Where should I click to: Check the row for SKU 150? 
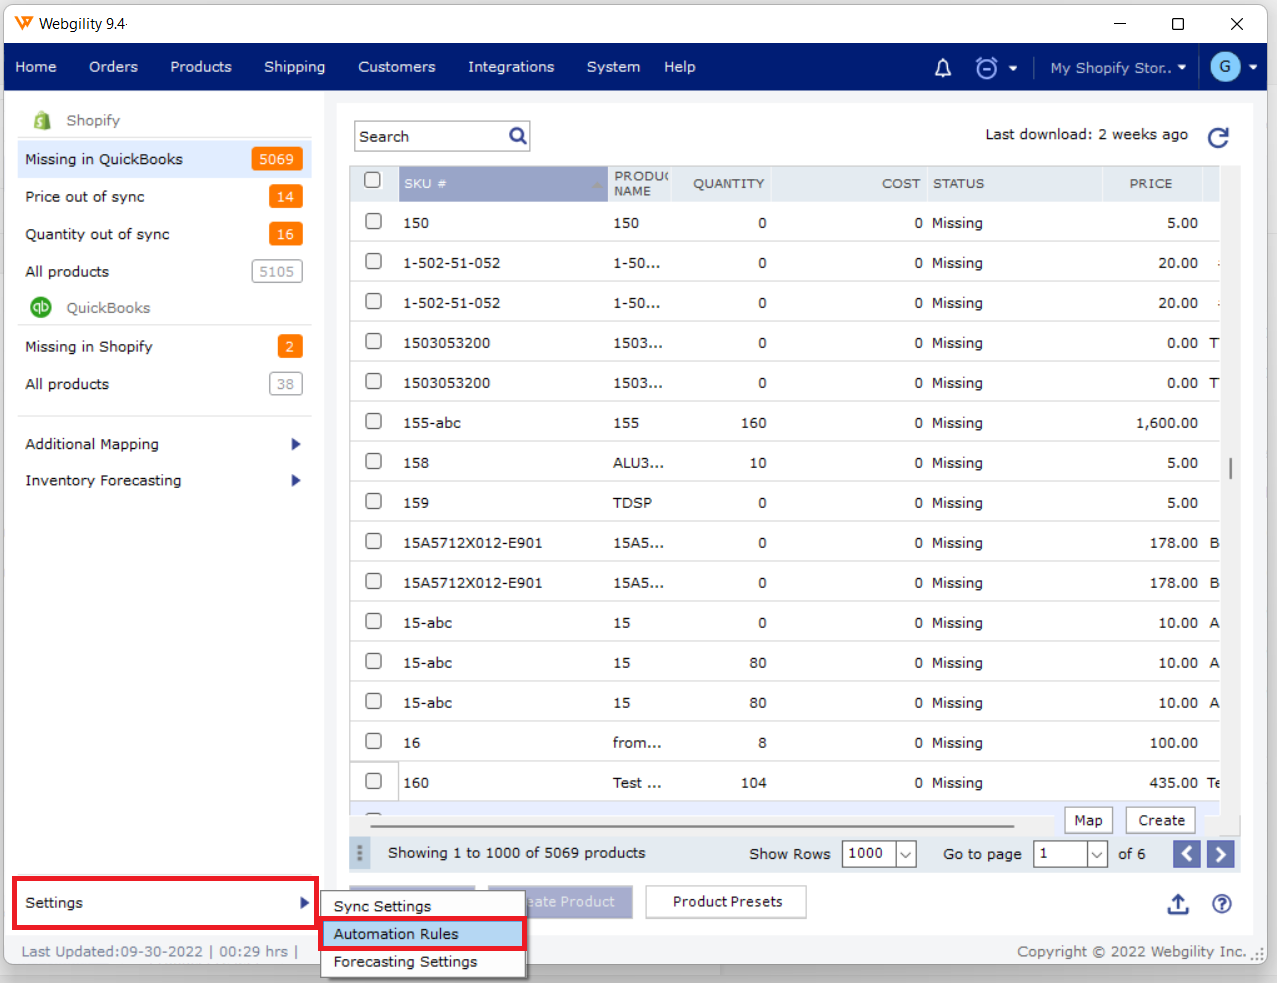373,221
